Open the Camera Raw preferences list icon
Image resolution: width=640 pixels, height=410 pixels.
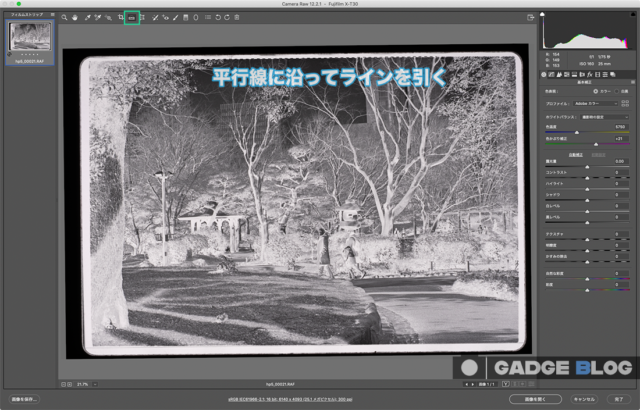pos(208,17)
